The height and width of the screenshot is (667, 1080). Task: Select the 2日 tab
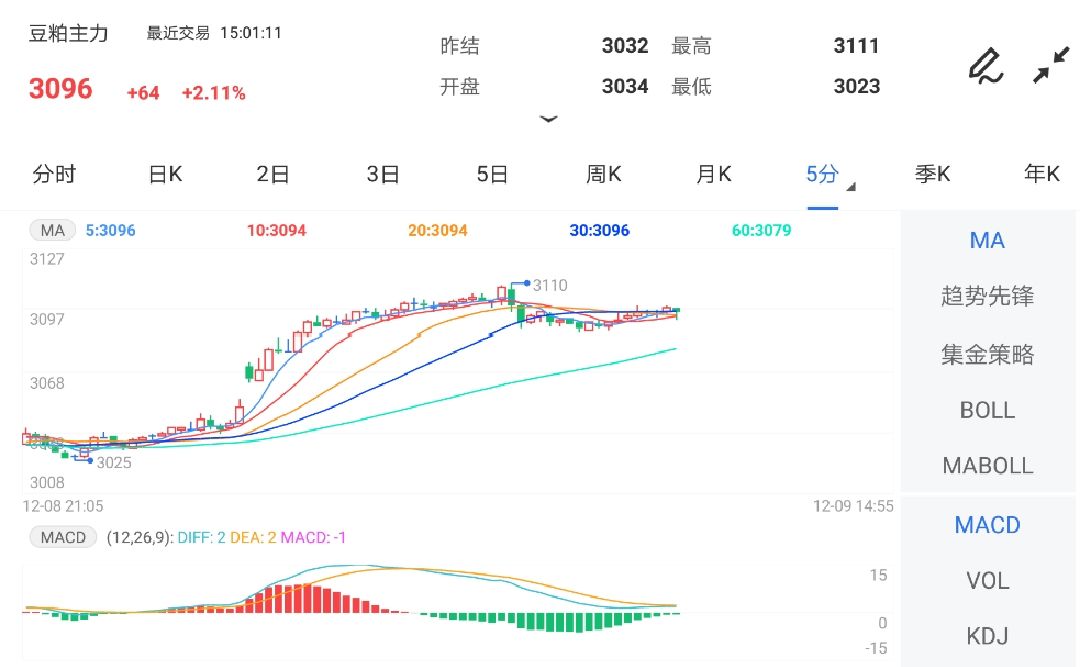point(273,174)
